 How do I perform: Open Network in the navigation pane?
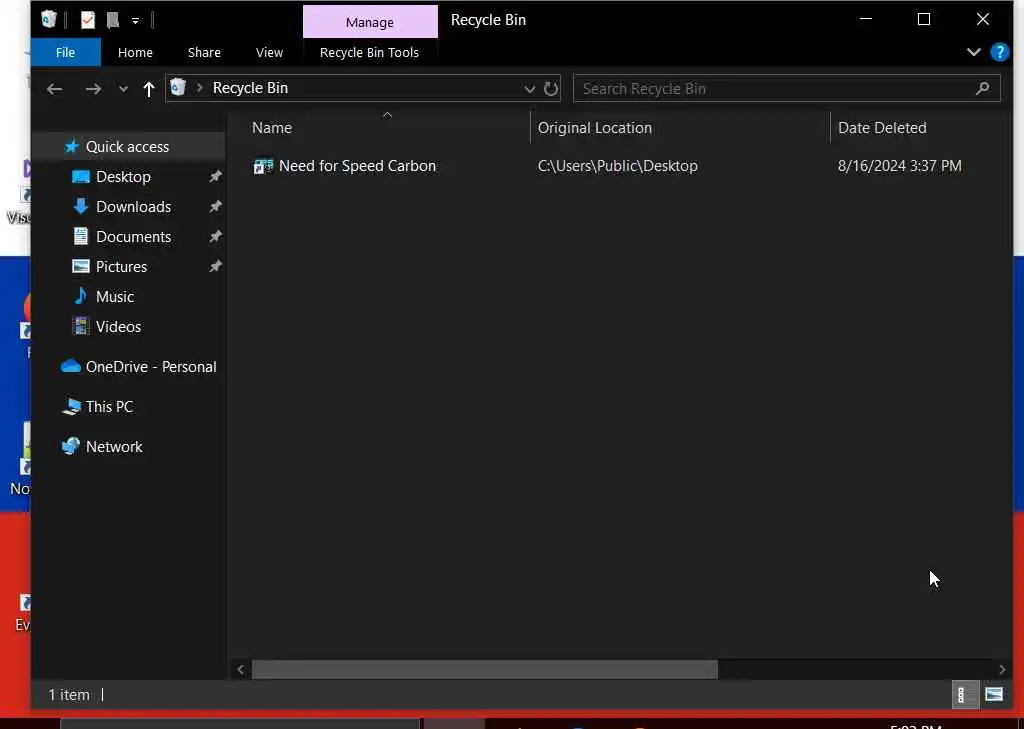[114, 447]
